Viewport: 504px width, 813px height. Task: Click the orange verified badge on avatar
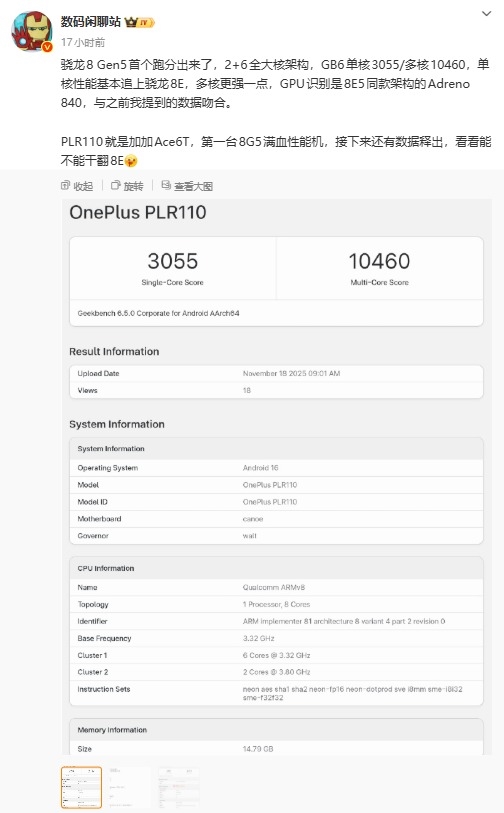coord(47,47)
